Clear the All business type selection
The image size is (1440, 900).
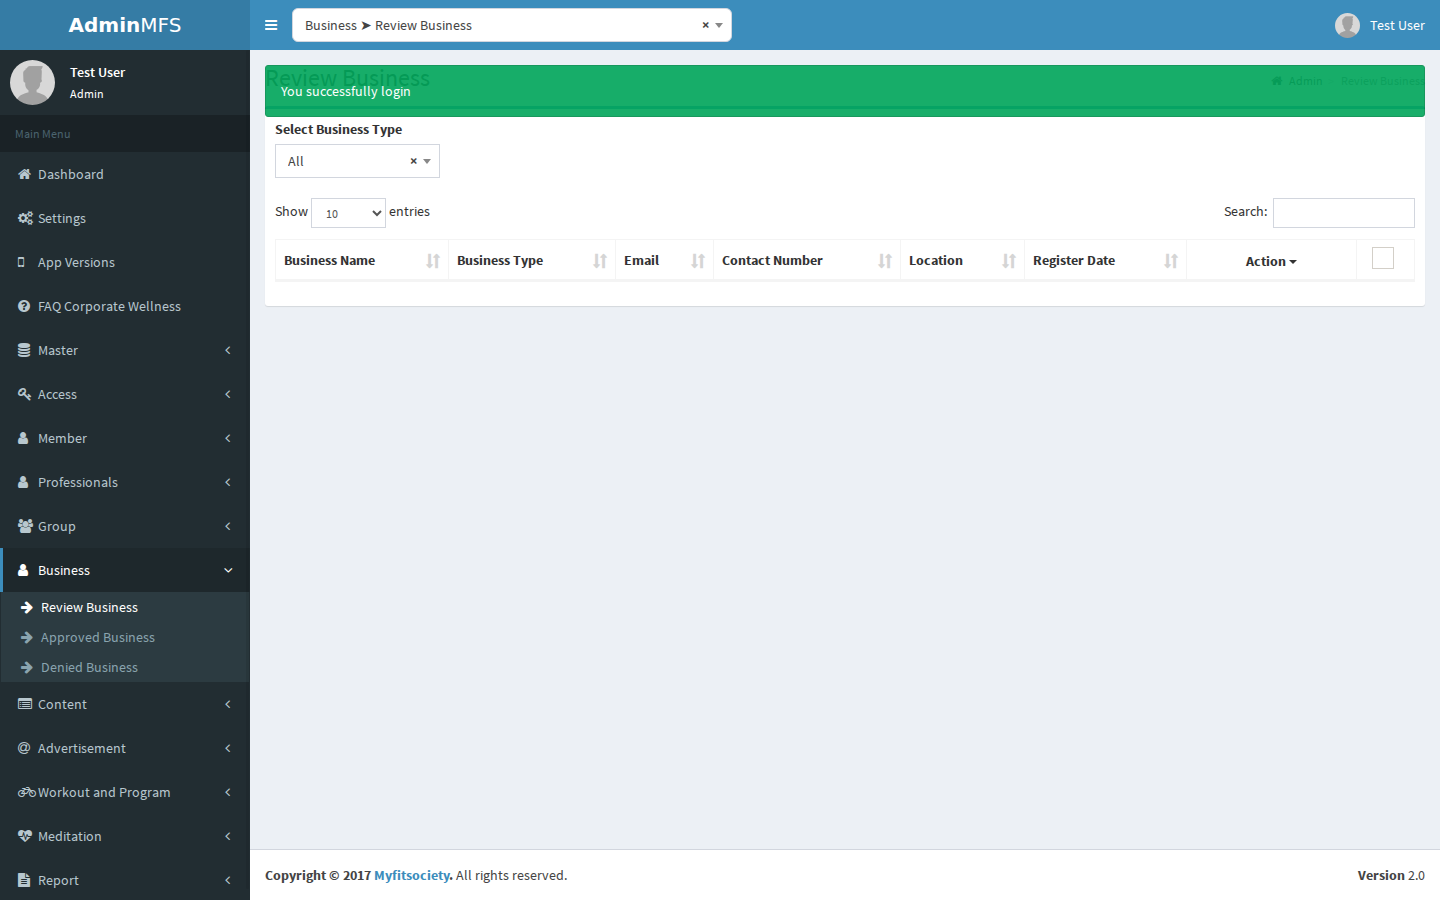point(413,161)
